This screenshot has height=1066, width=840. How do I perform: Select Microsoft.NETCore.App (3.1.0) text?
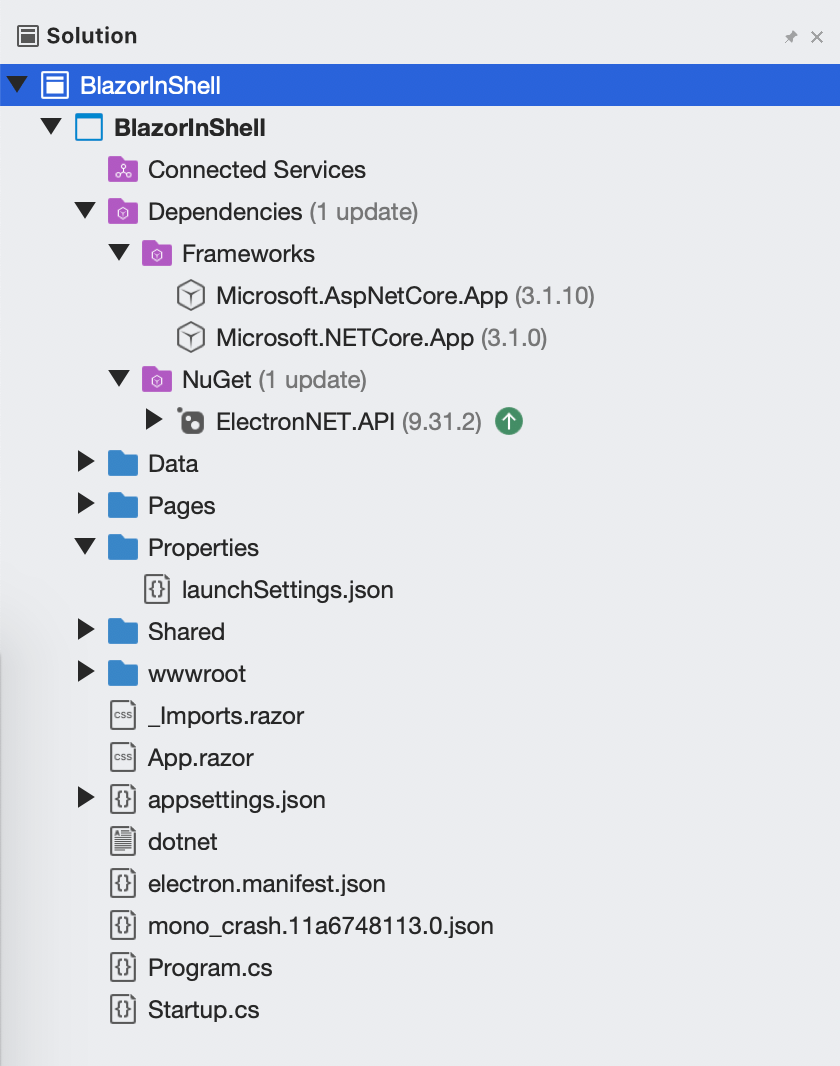click(x=381, y=339)
